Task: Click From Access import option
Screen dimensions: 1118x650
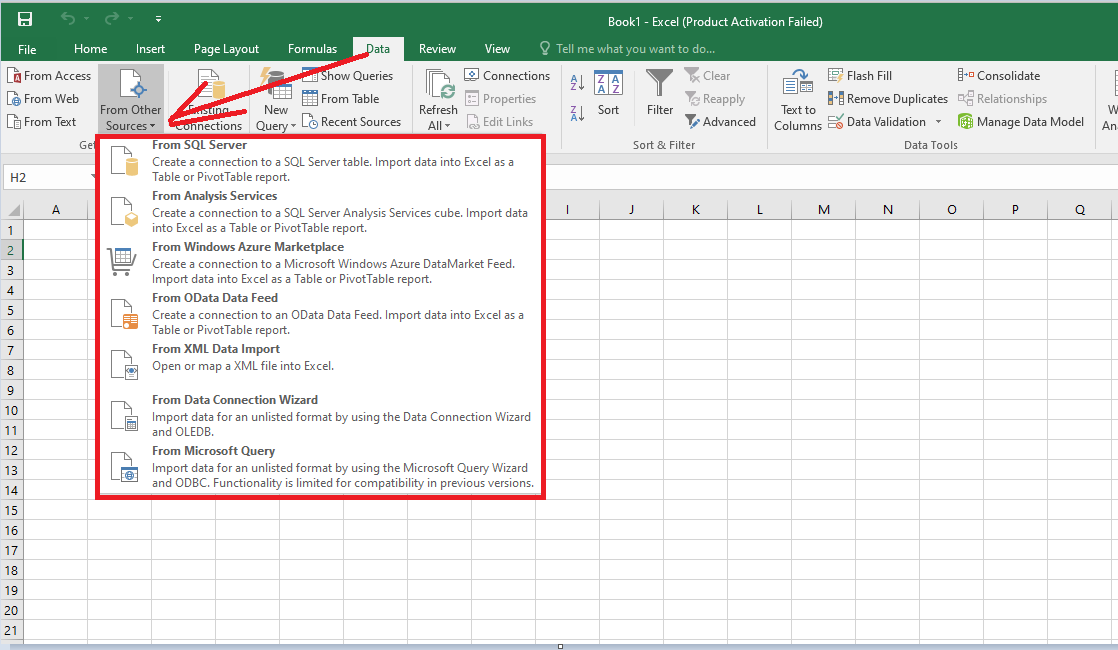Action: 49,75
